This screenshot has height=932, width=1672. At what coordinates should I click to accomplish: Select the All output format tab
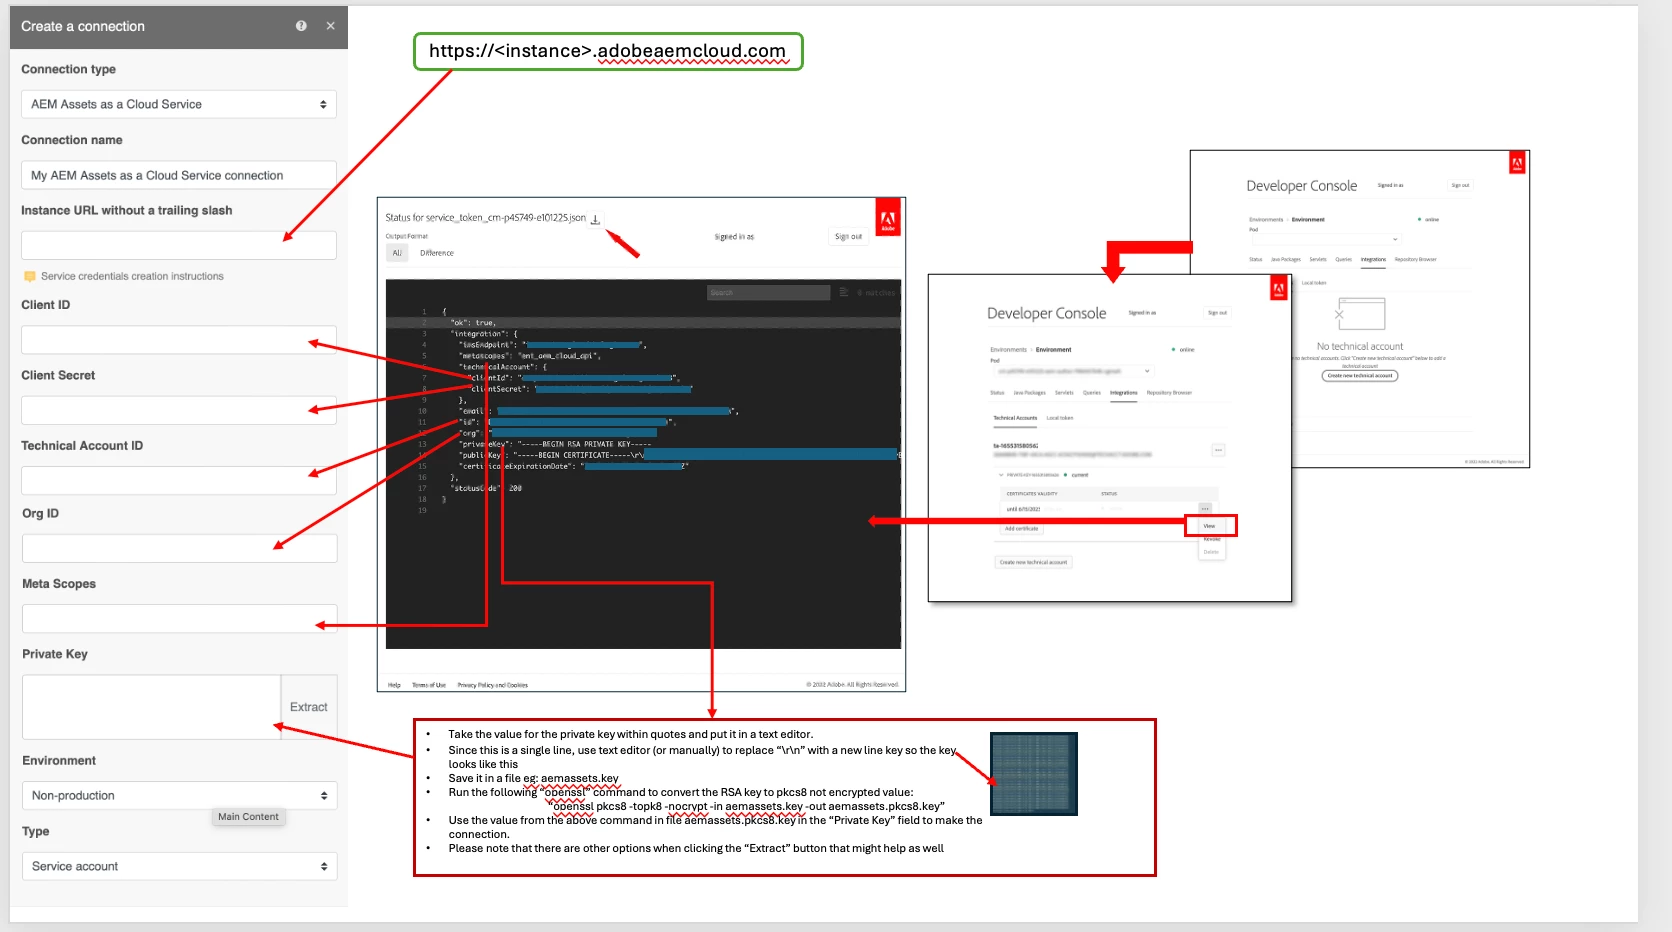[397, 253]
